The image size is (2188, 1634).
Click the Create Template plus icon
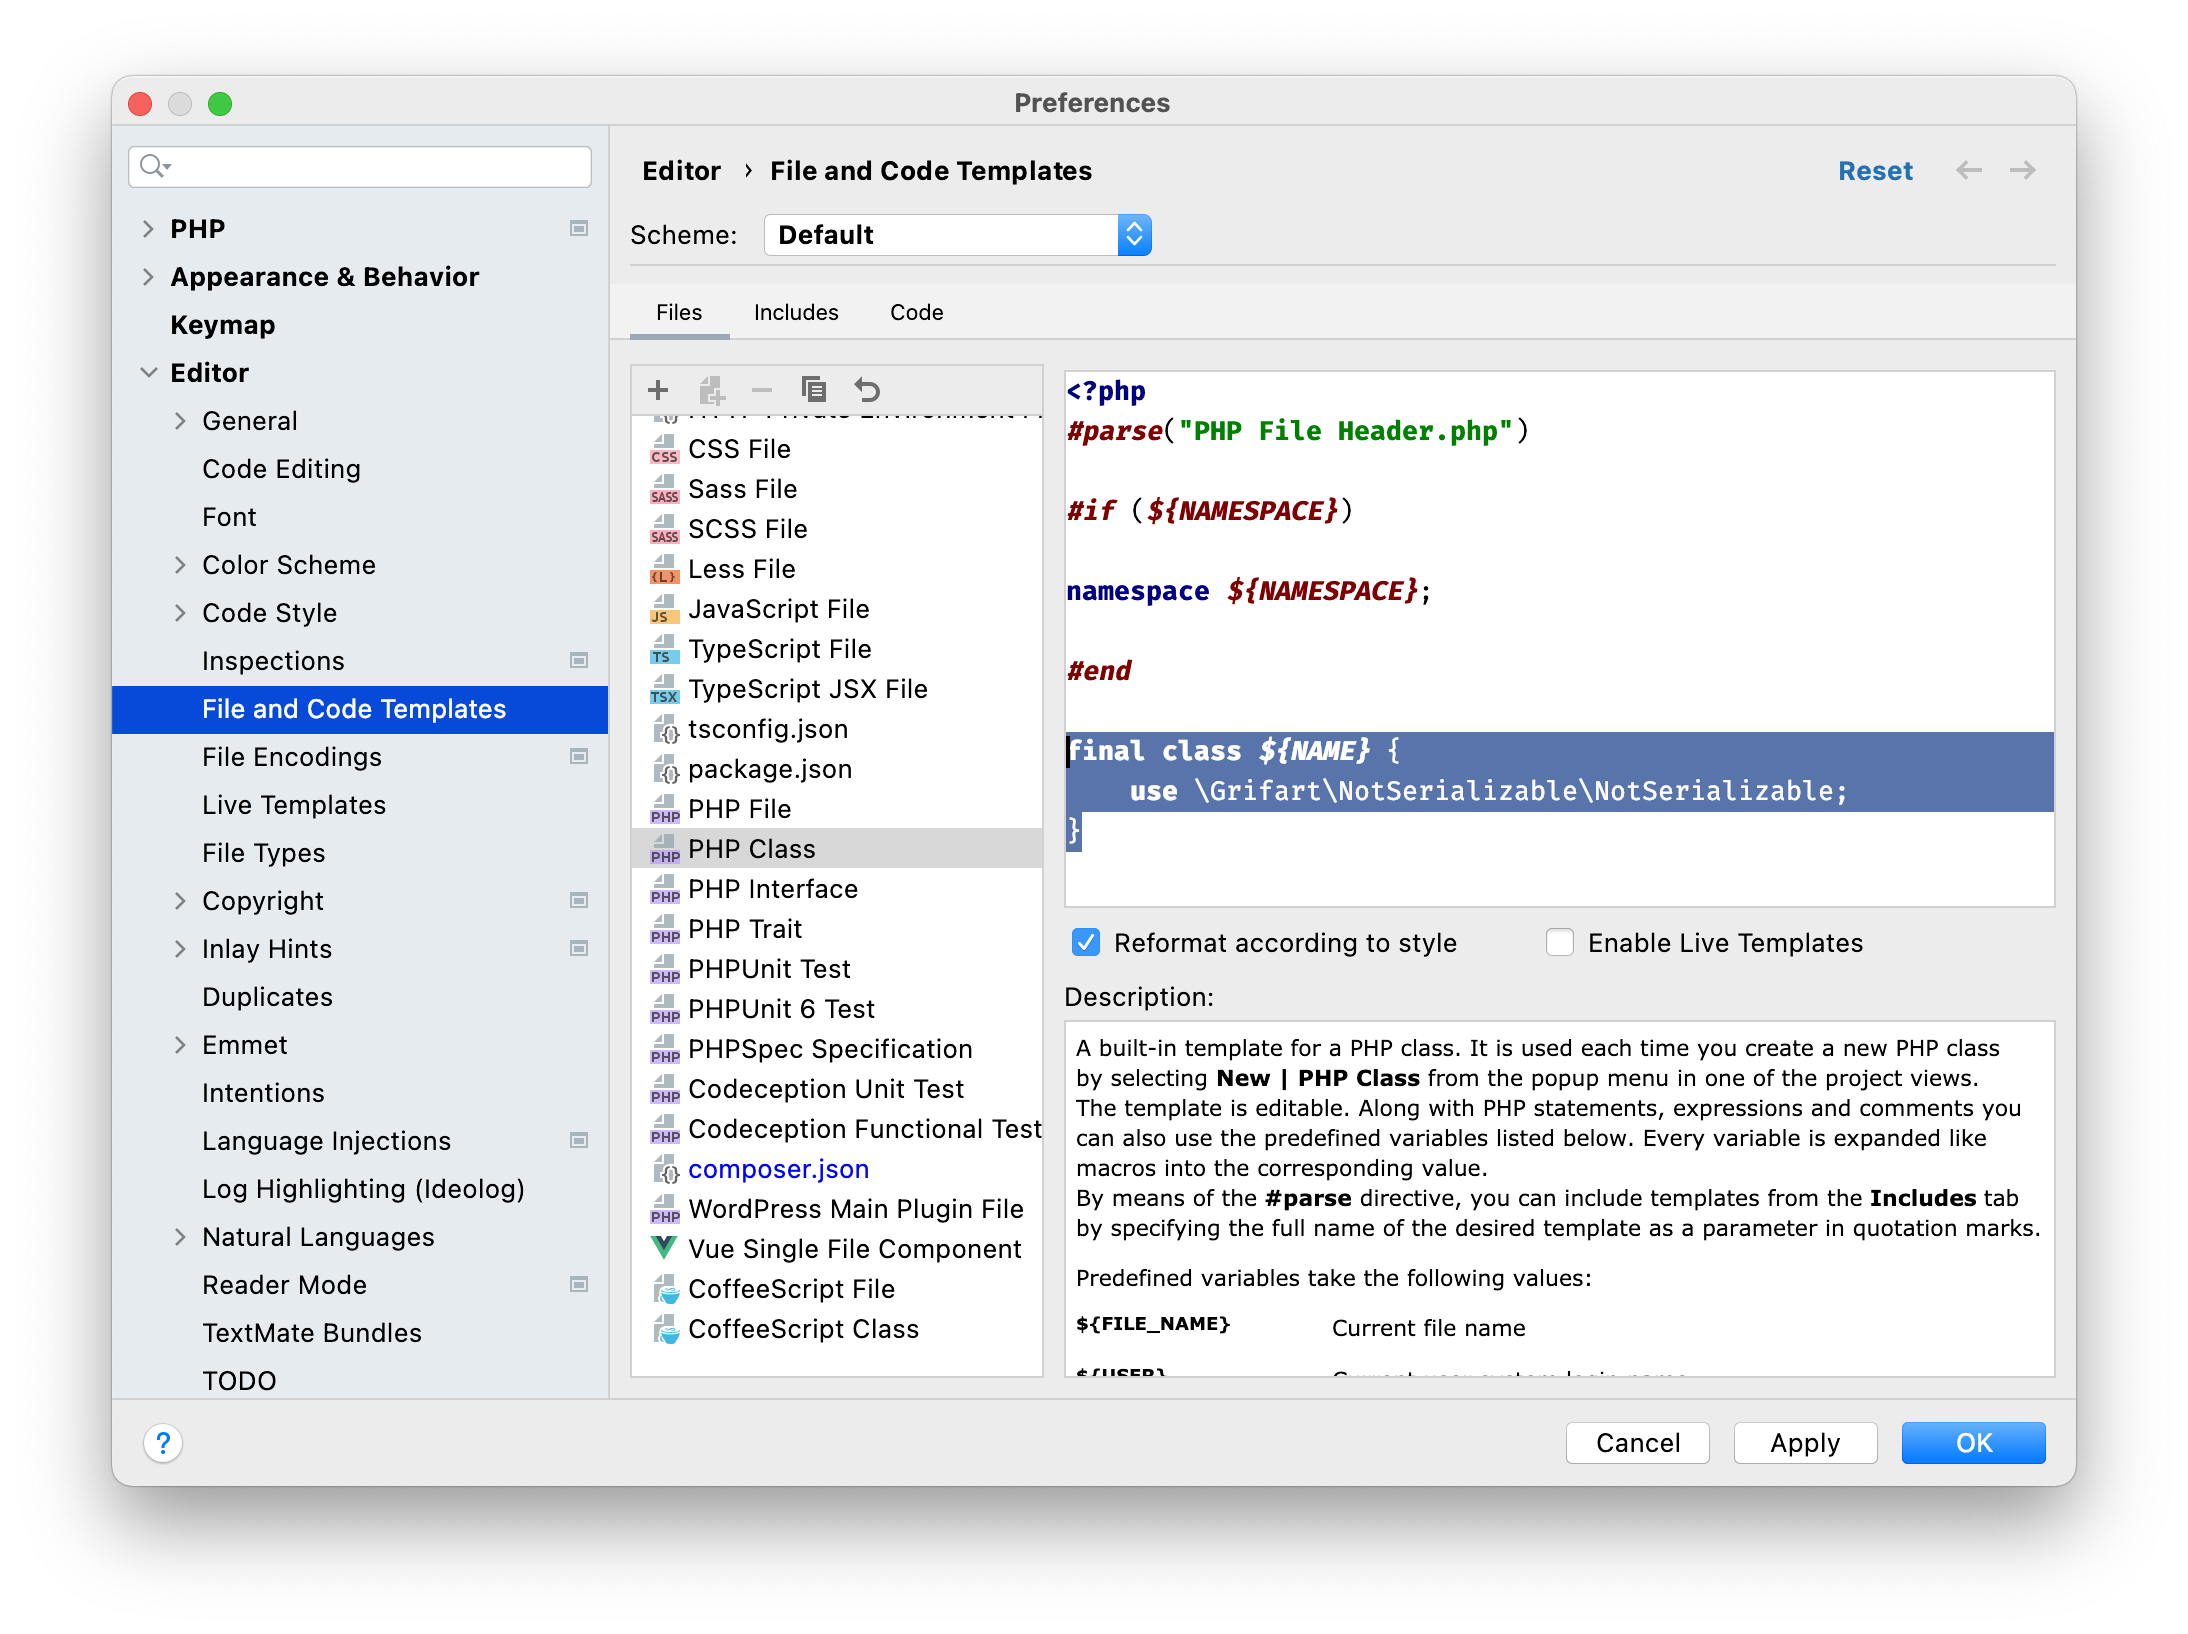[x=658, y=390]
